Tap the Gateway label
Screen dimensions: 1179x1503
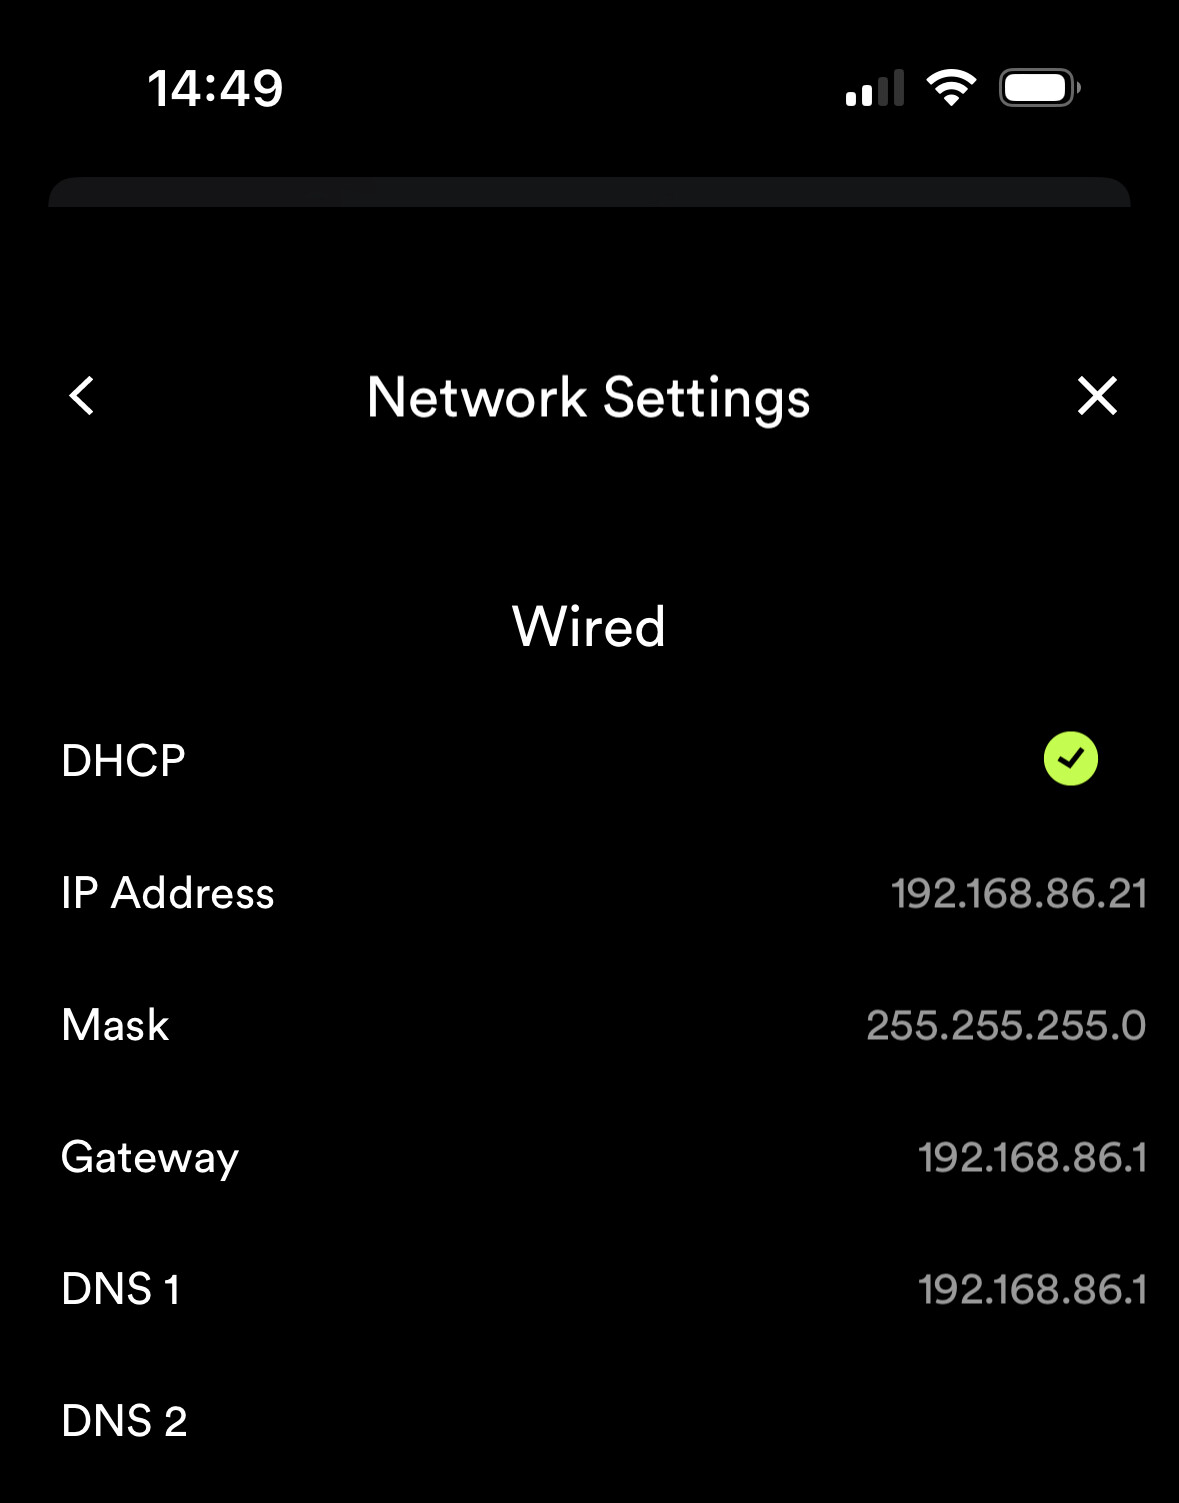(150, 1158)
